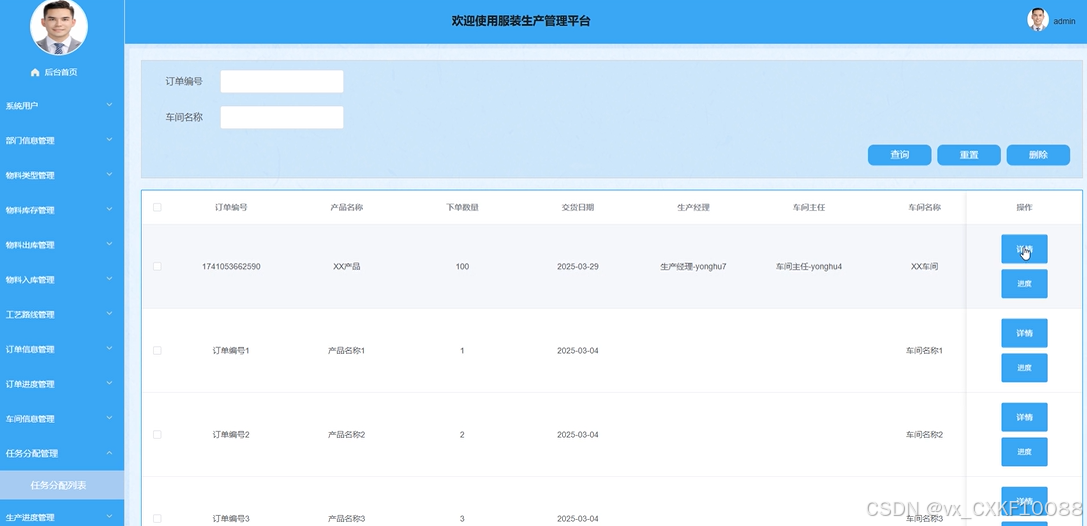Screen dimensions: 1087x526
Task: Expand the 部门信息管理 chevron
Action: [110, 139]
